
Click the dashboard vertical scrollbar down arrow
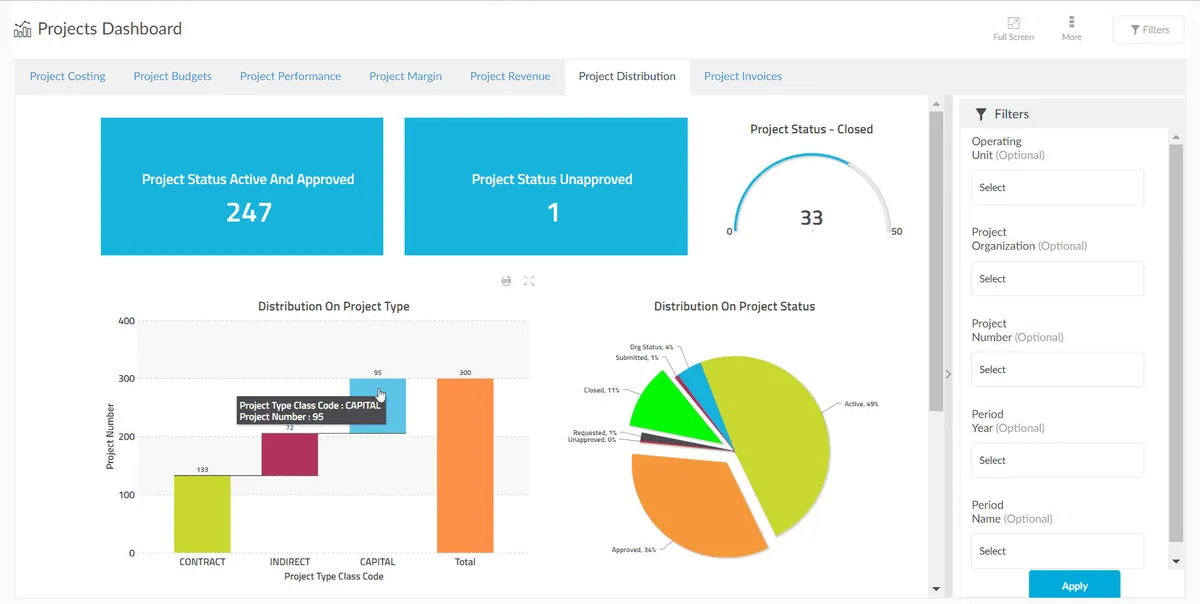(936, 589)
